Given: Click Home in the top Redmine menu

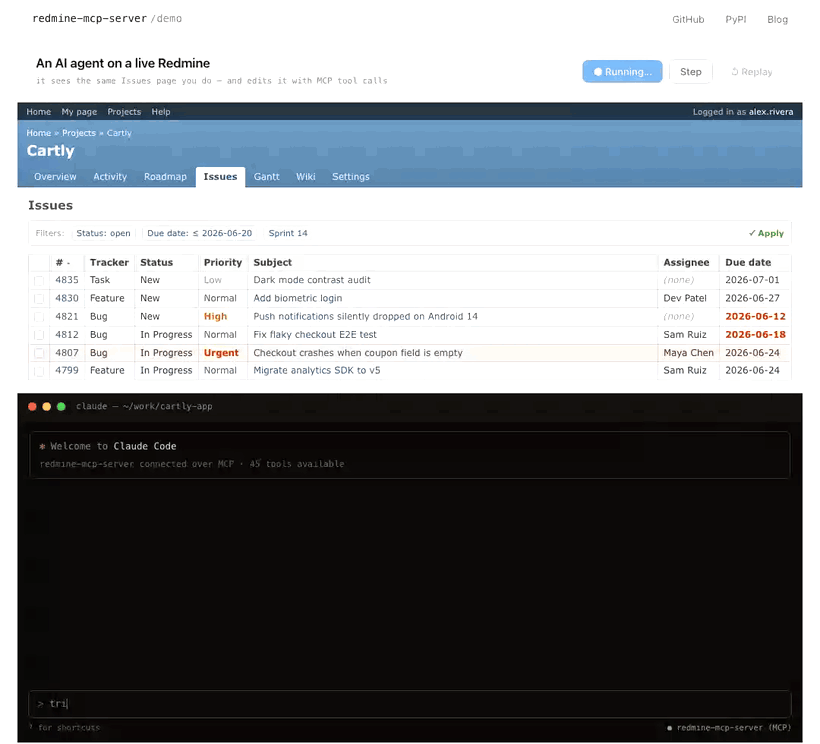Looking at the screenshot, I should pos(39,112).
